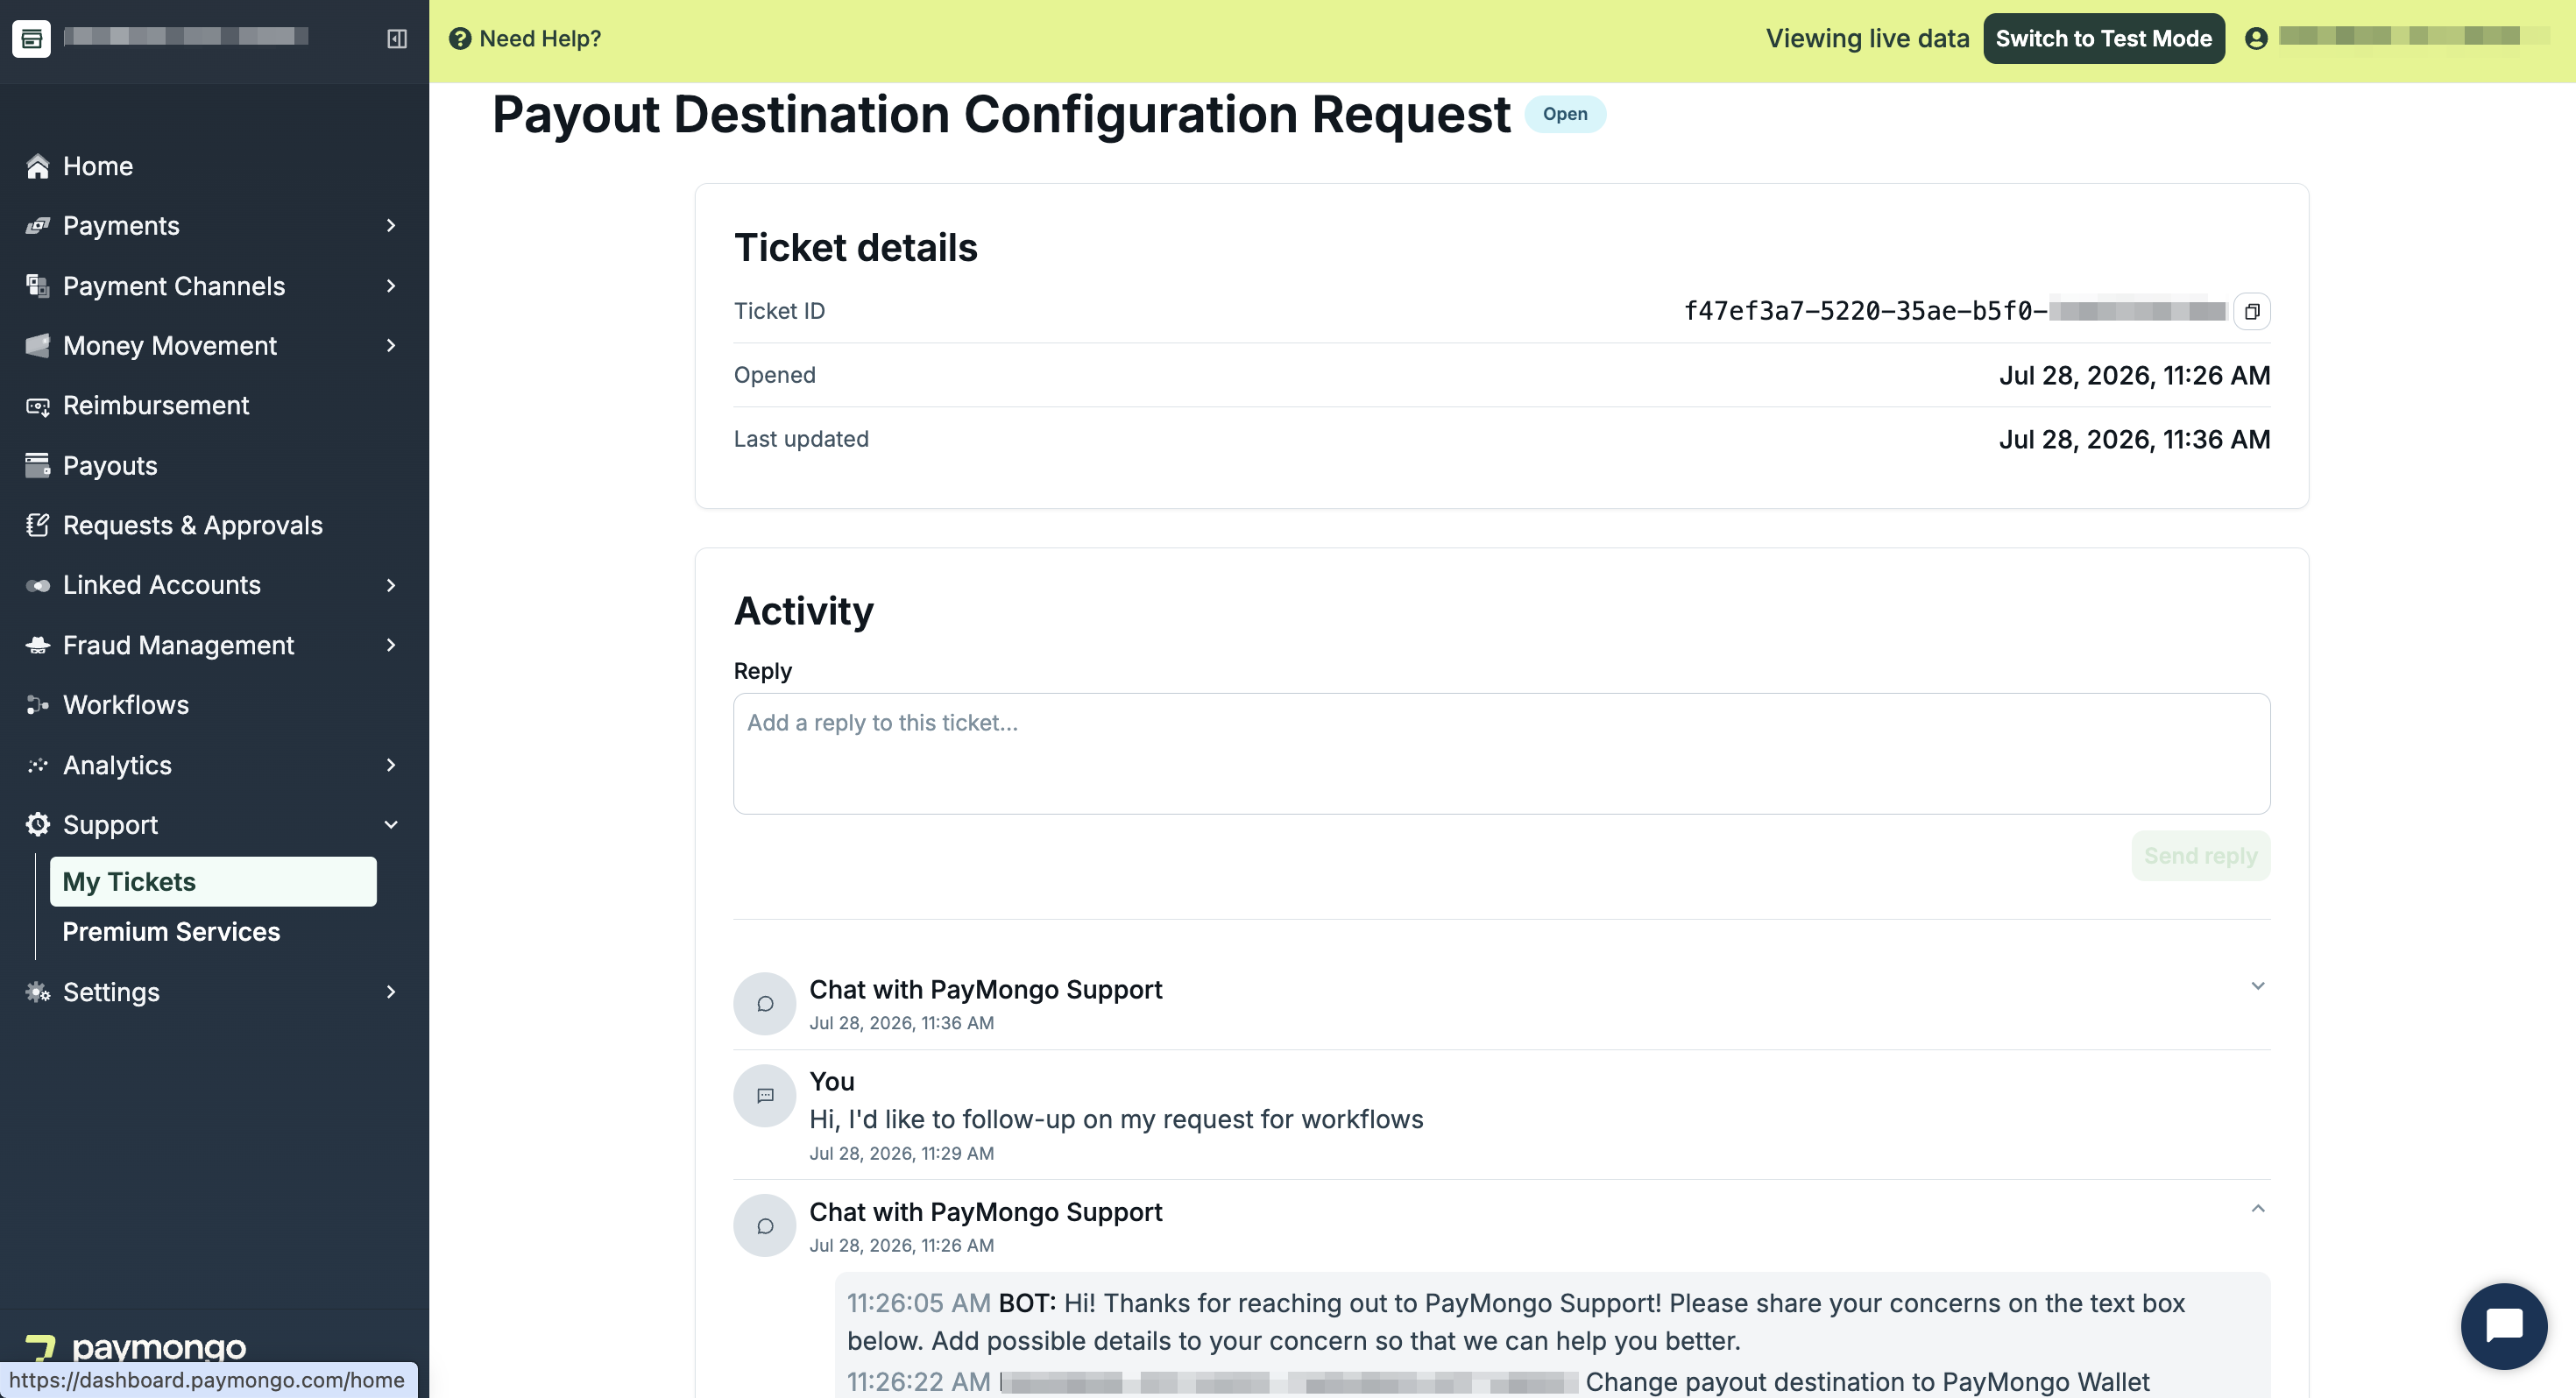
Task: Expand the Analytics submenu chevron
Action: pos(391,765)
